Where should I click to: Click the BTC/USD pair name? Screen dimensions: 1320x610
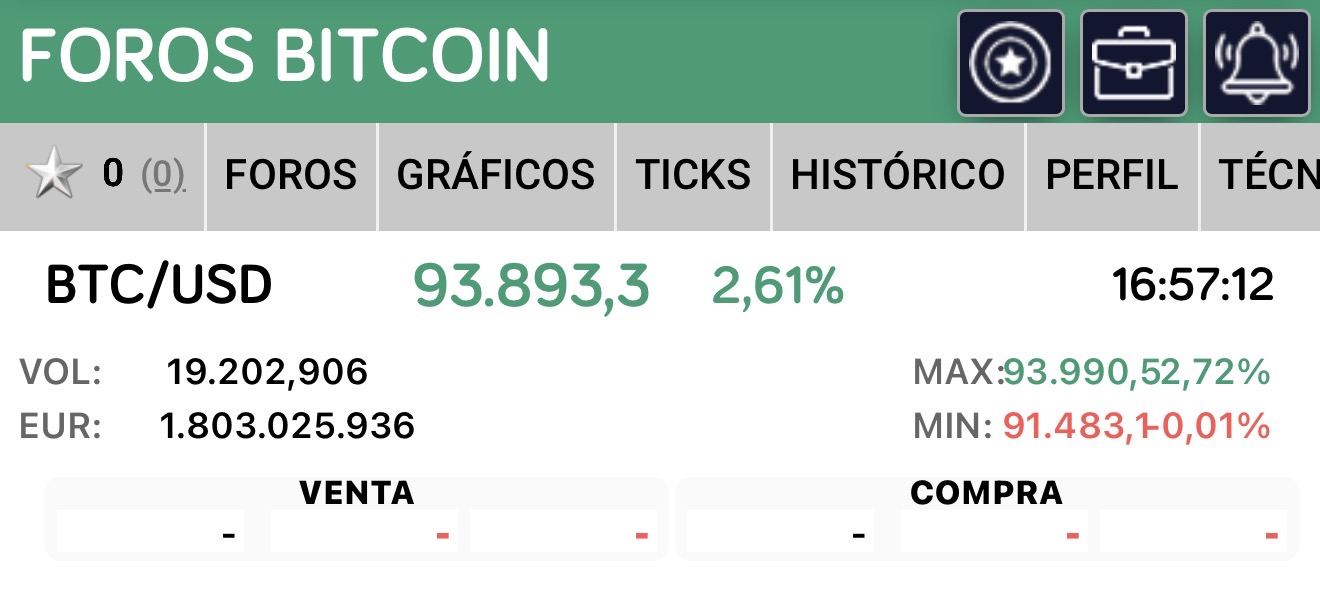159,287
